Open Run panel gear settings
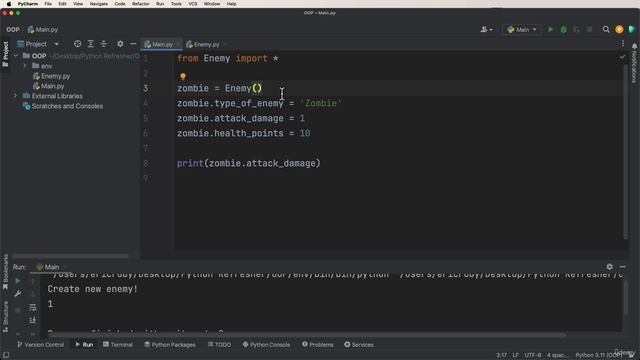Image resolution: width=640 pixels, height=360 pixels. pos(609,267)
